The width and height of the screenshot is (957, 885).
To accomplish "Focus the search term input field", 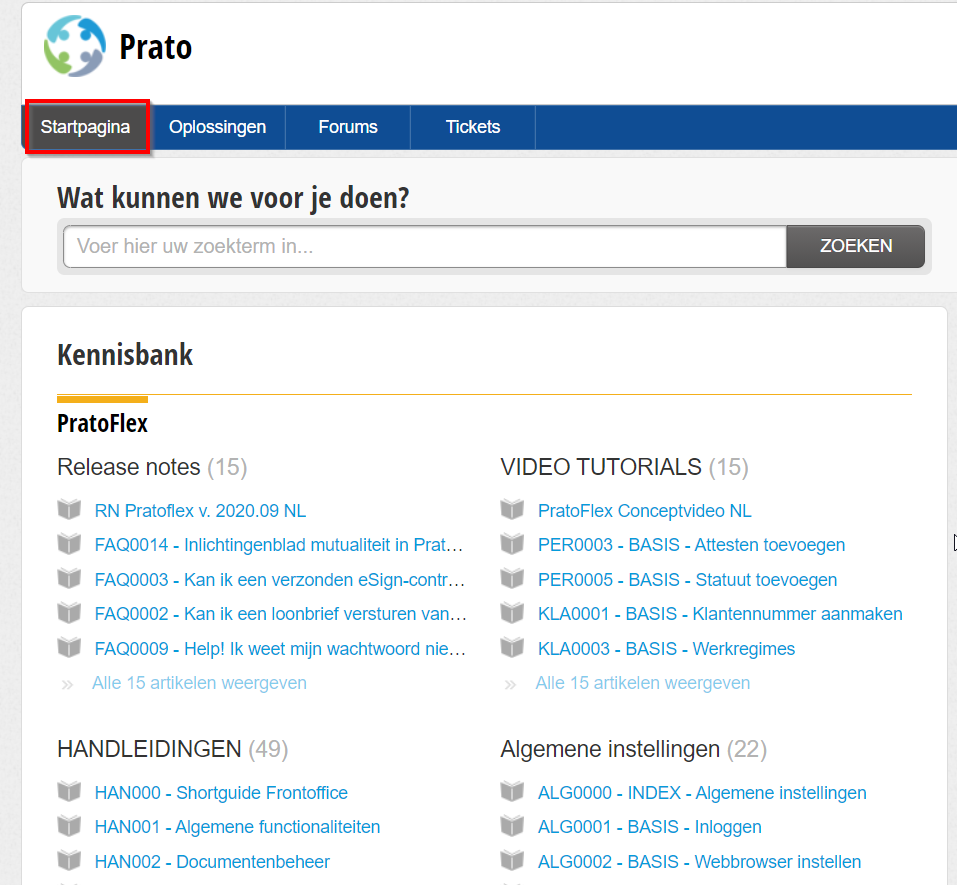I will click(425, 246).
